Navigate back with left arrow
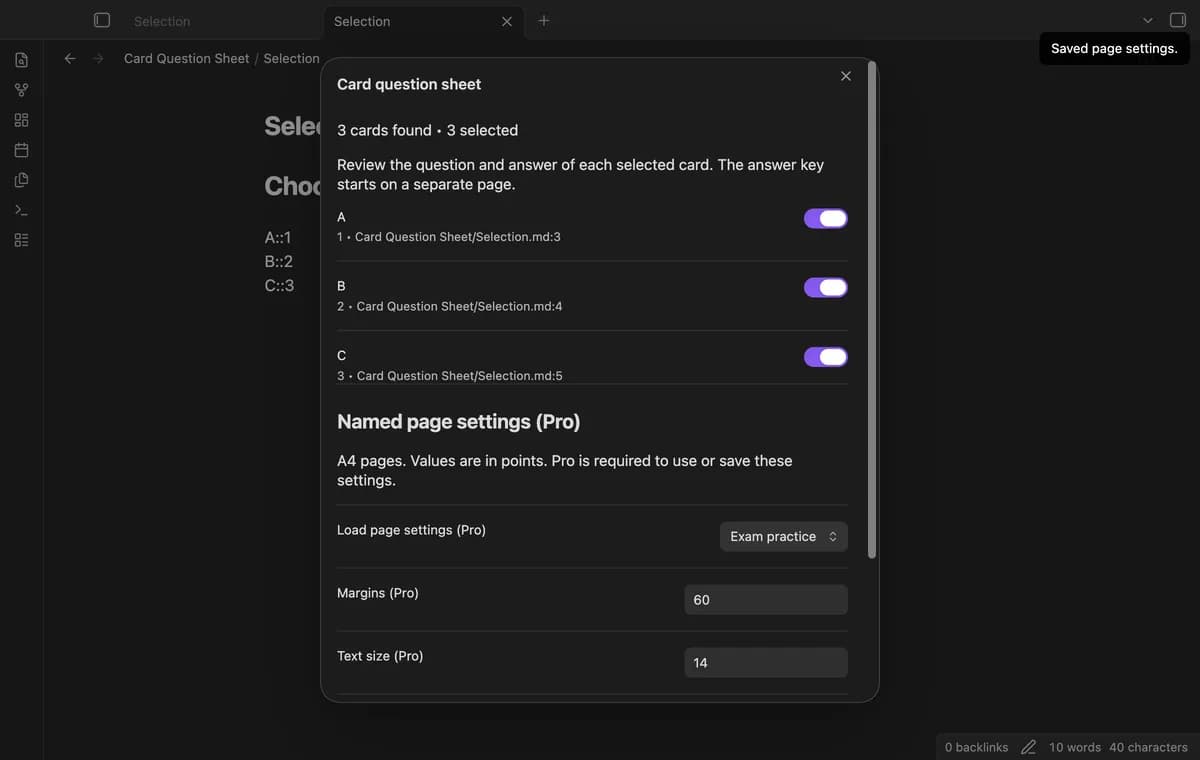Screen dimensions: 1200x760 70,58
